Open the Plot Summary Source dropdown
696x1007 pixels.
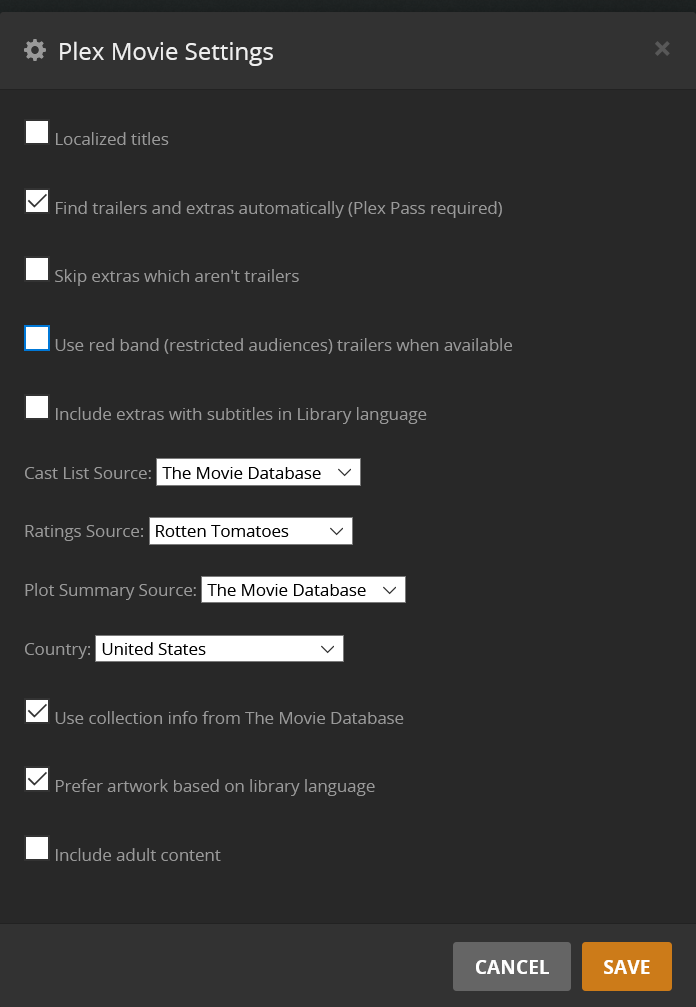coord(302,590)
